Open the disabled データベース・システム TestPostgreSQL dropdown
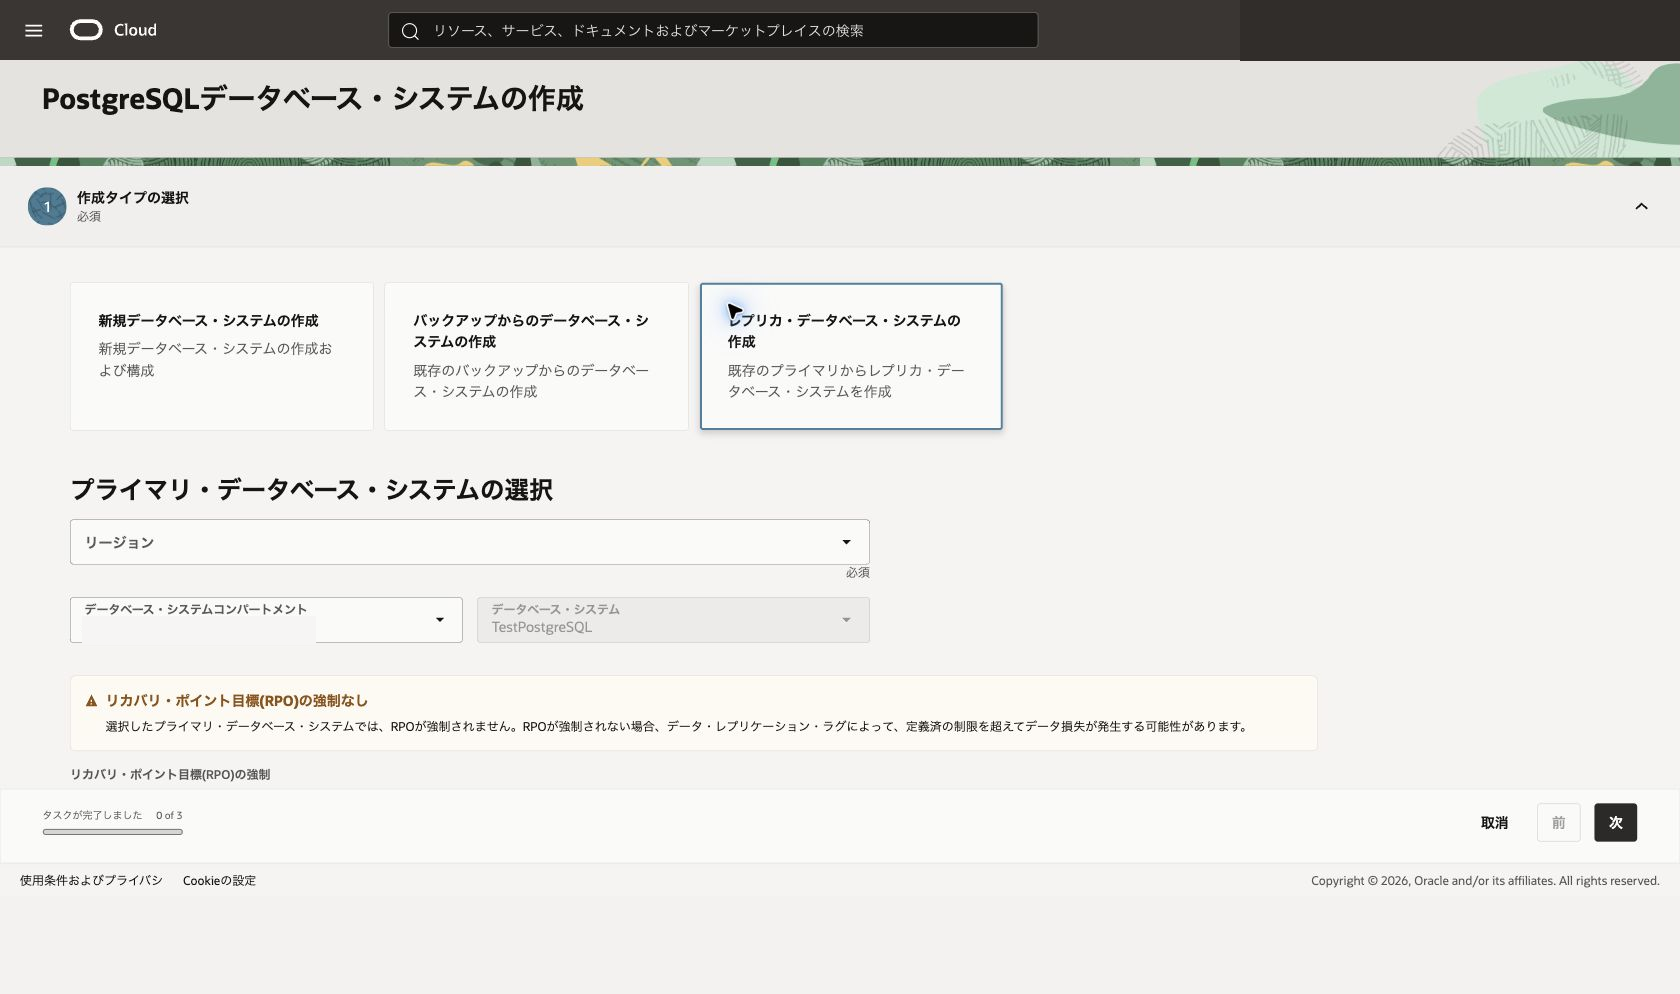1680x994 pixels. click(x=673, y=620)
